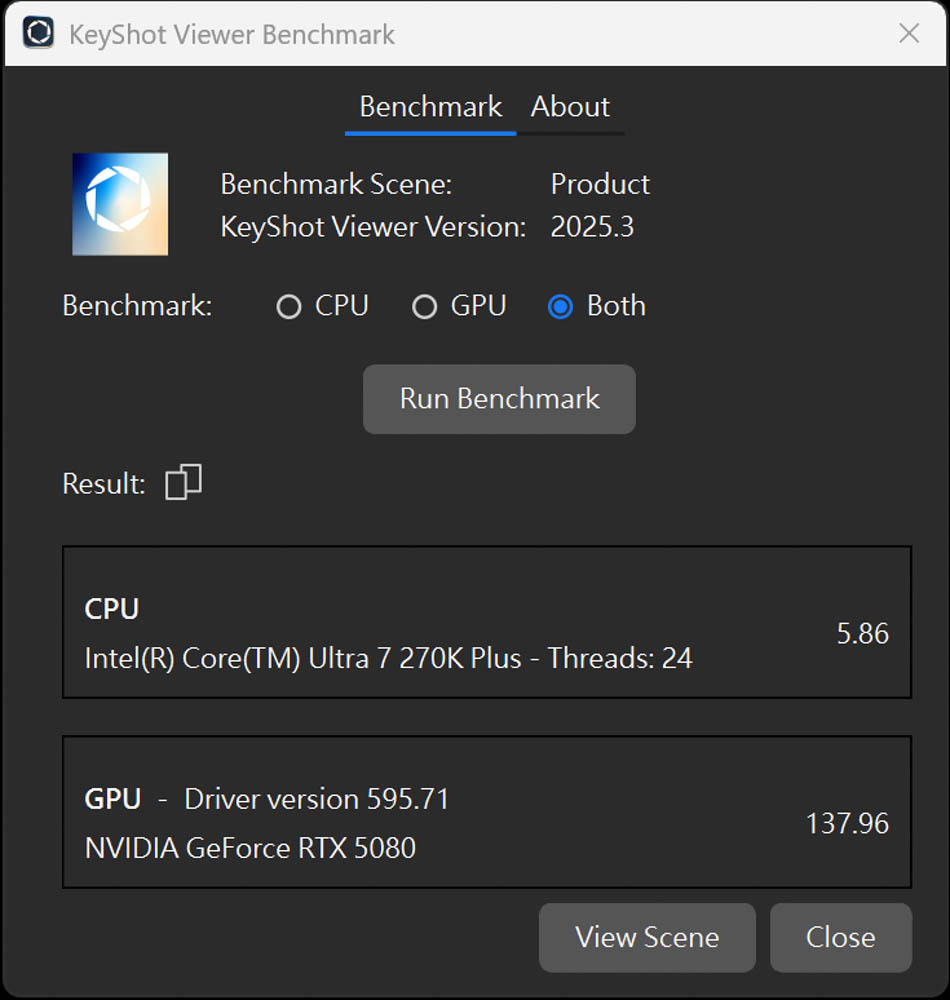This screenshot has width=950, height=1000.
Task: Click the KeyShot Viewer logo image
Action: (x=120, y=204)
